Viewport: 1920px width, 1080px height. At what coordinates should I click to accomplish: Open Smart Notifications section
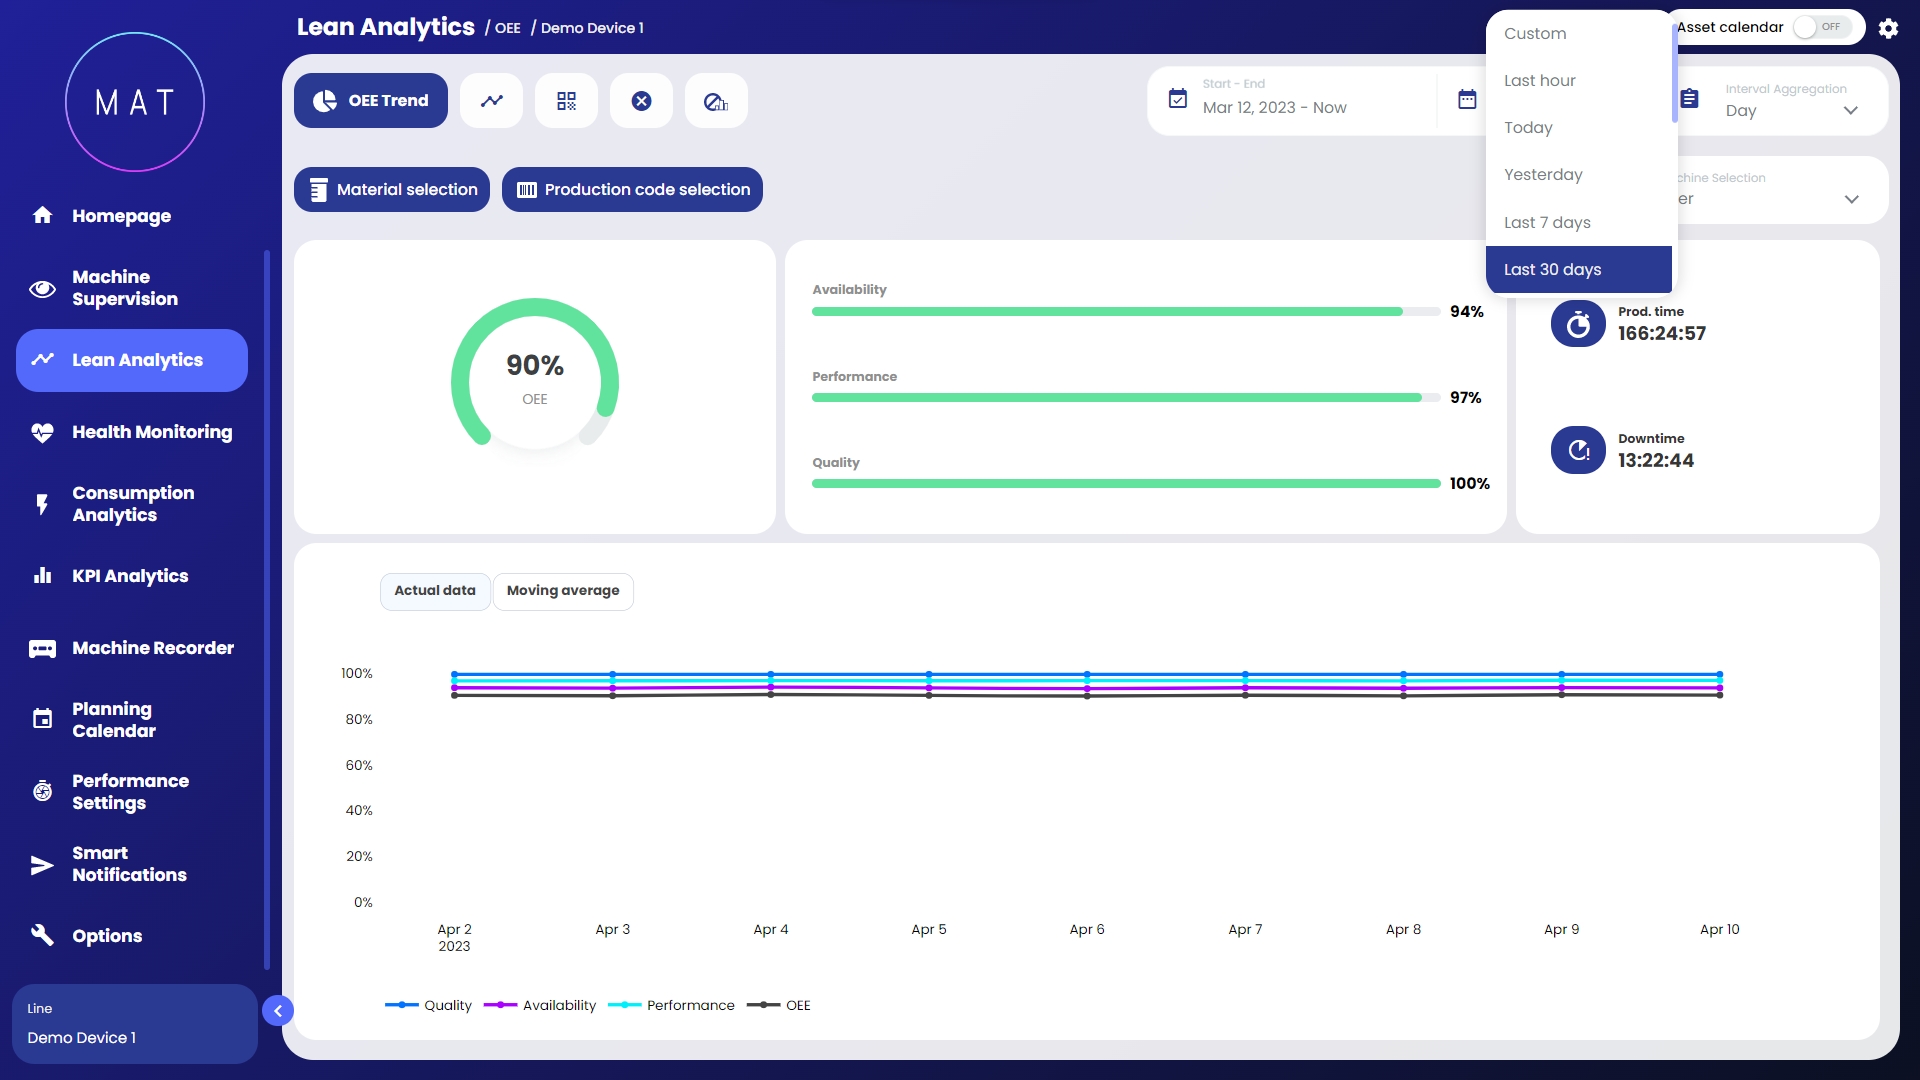pos(129,864)
